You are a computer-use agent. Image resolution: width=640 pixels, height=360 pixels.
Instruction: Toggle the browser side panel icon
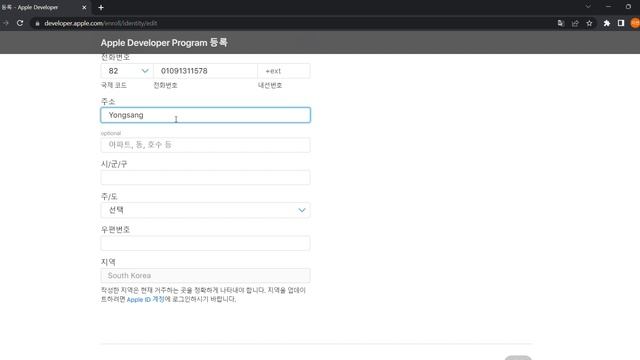pos(621,23)
